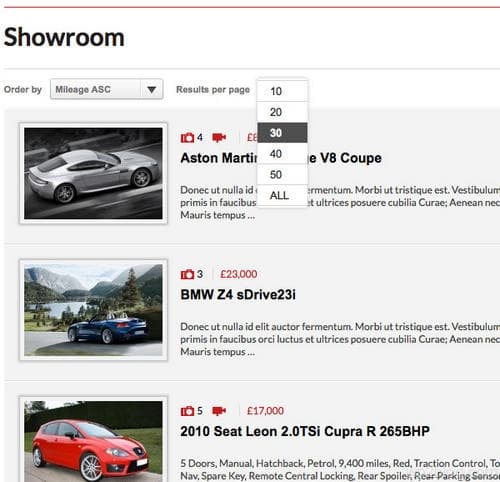The width and height of the screenshot is (500, 482).
Task: Choose ALL results per page
Action: coord(282,195)
